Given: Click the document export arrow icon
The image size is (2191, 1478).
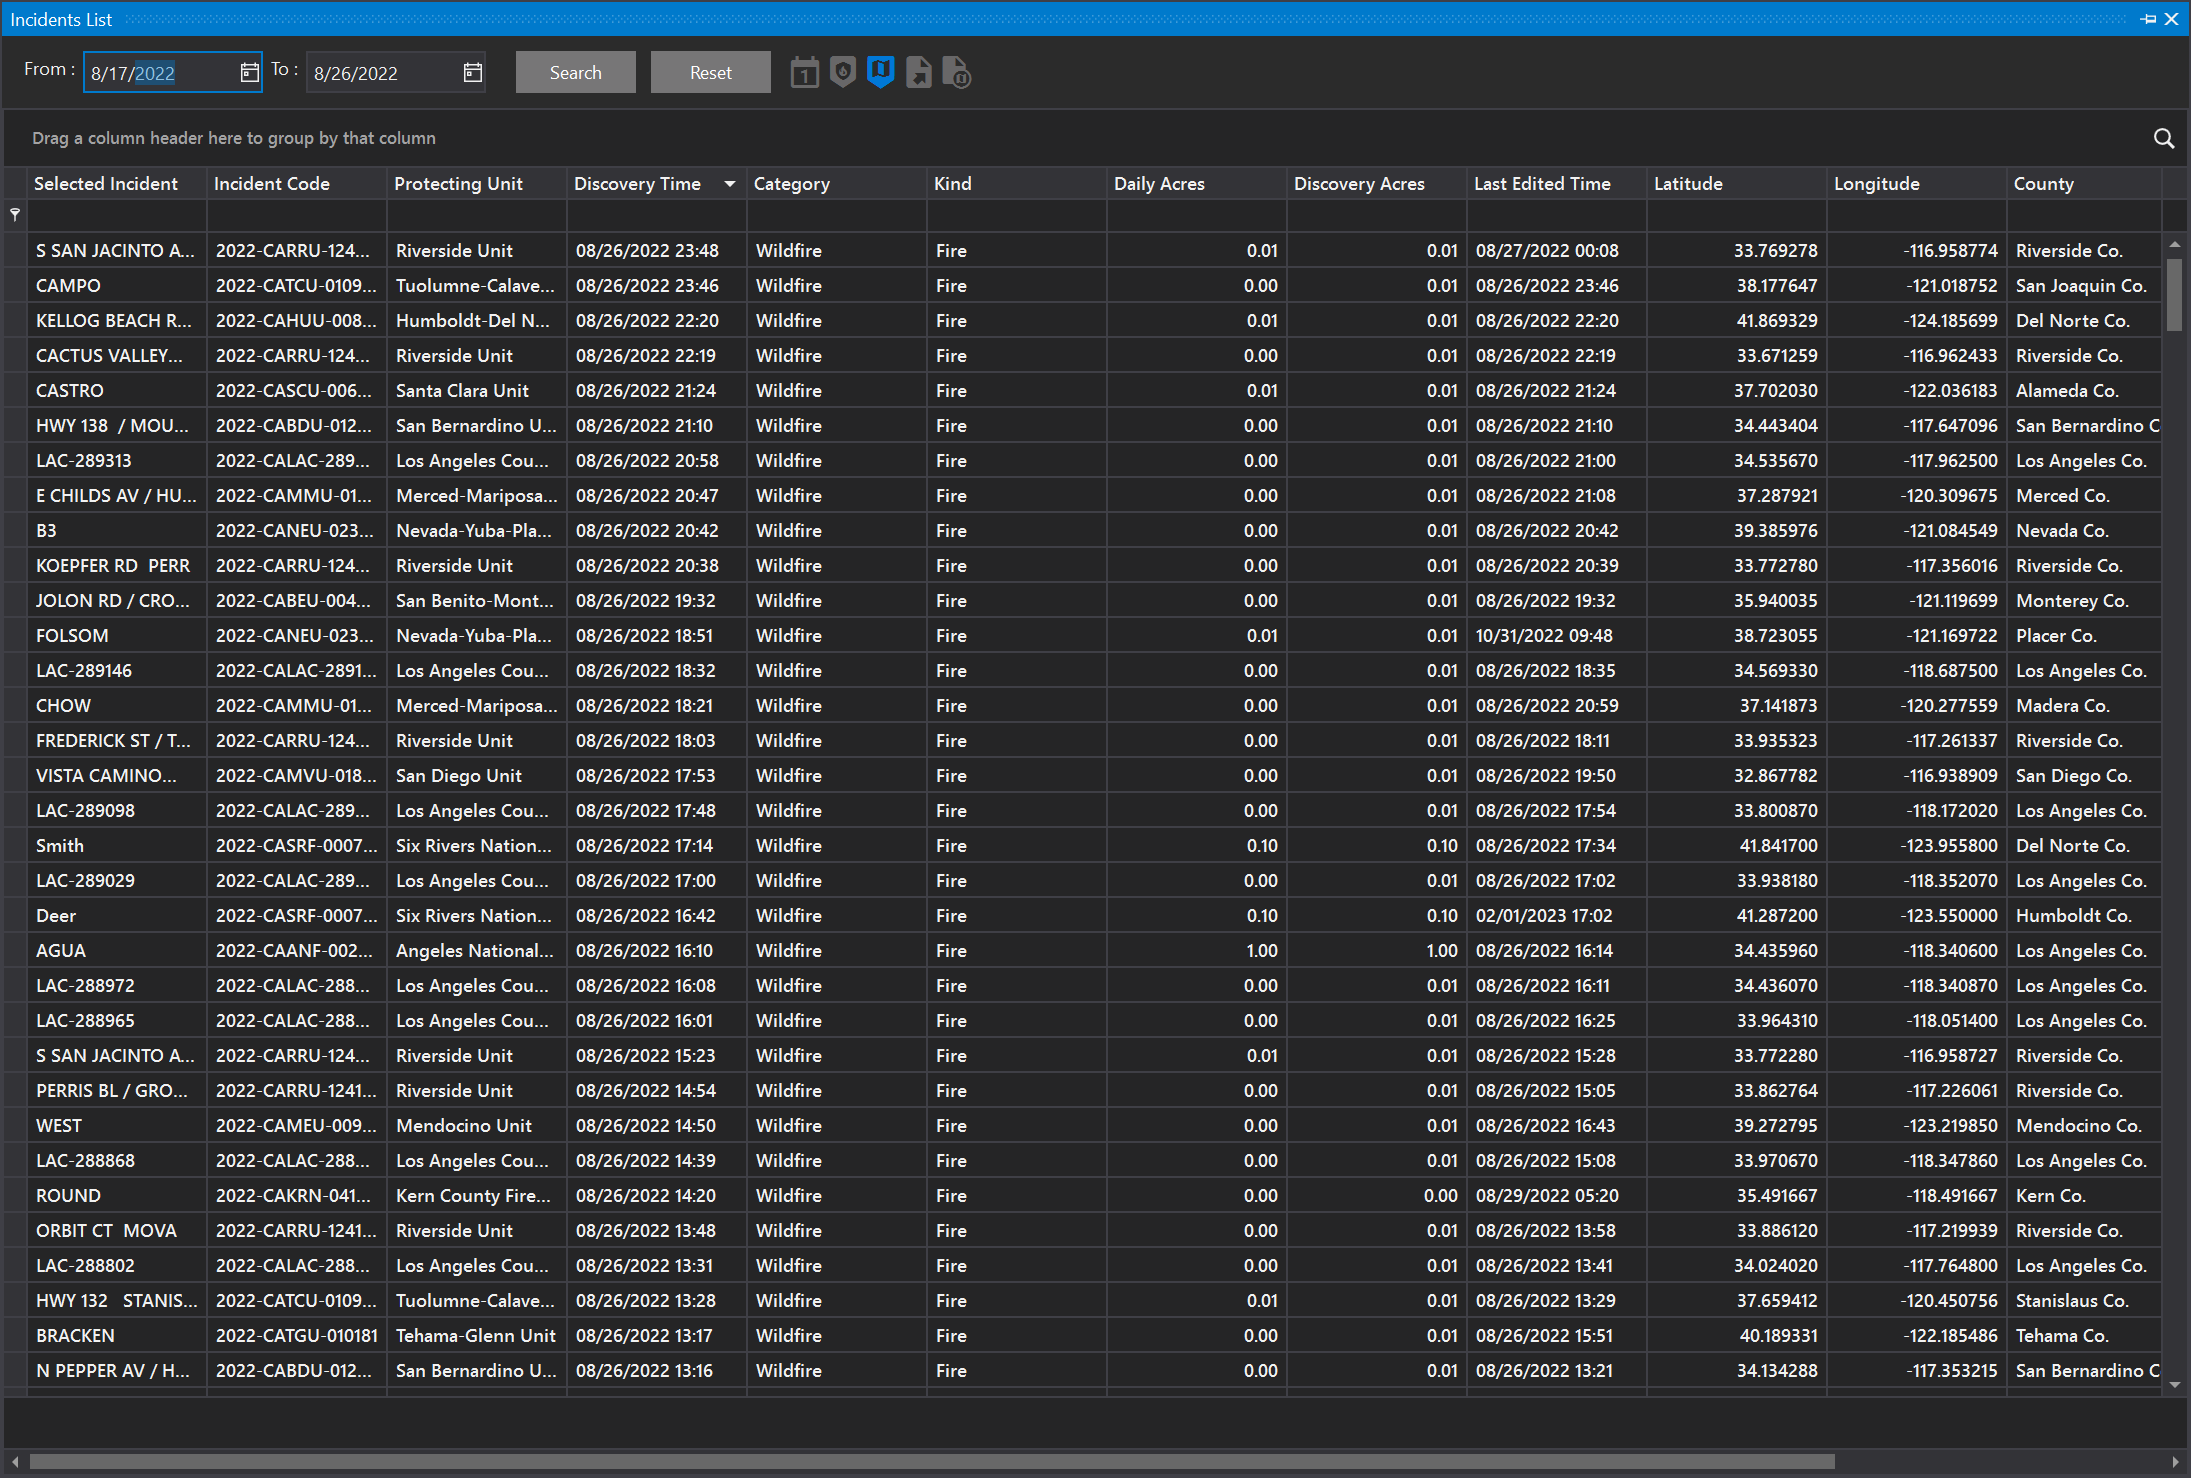Looking at the screenshot, I should pyautogui.click(x=918, y=73).
